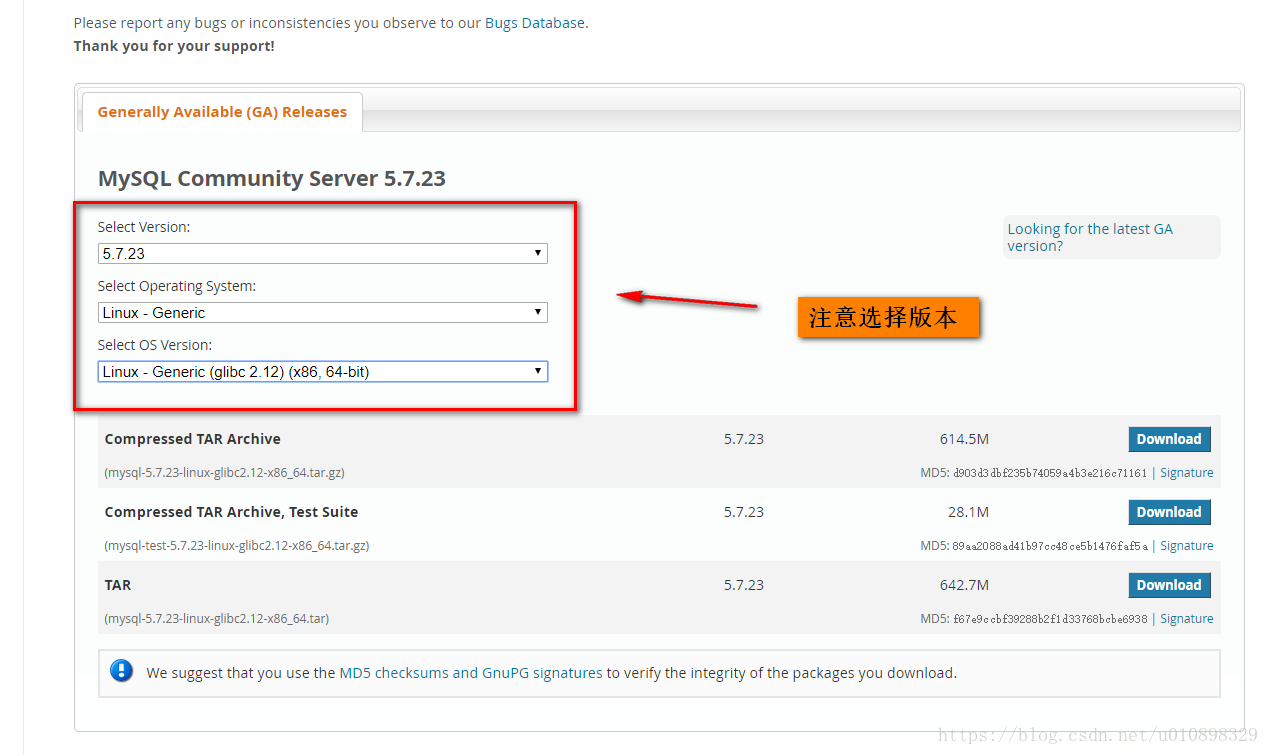Click filename mysql-test-5.7.23-linux-glibc2.12-x86_64.tar.gz
1269x755 pixels.
[237, 546]
